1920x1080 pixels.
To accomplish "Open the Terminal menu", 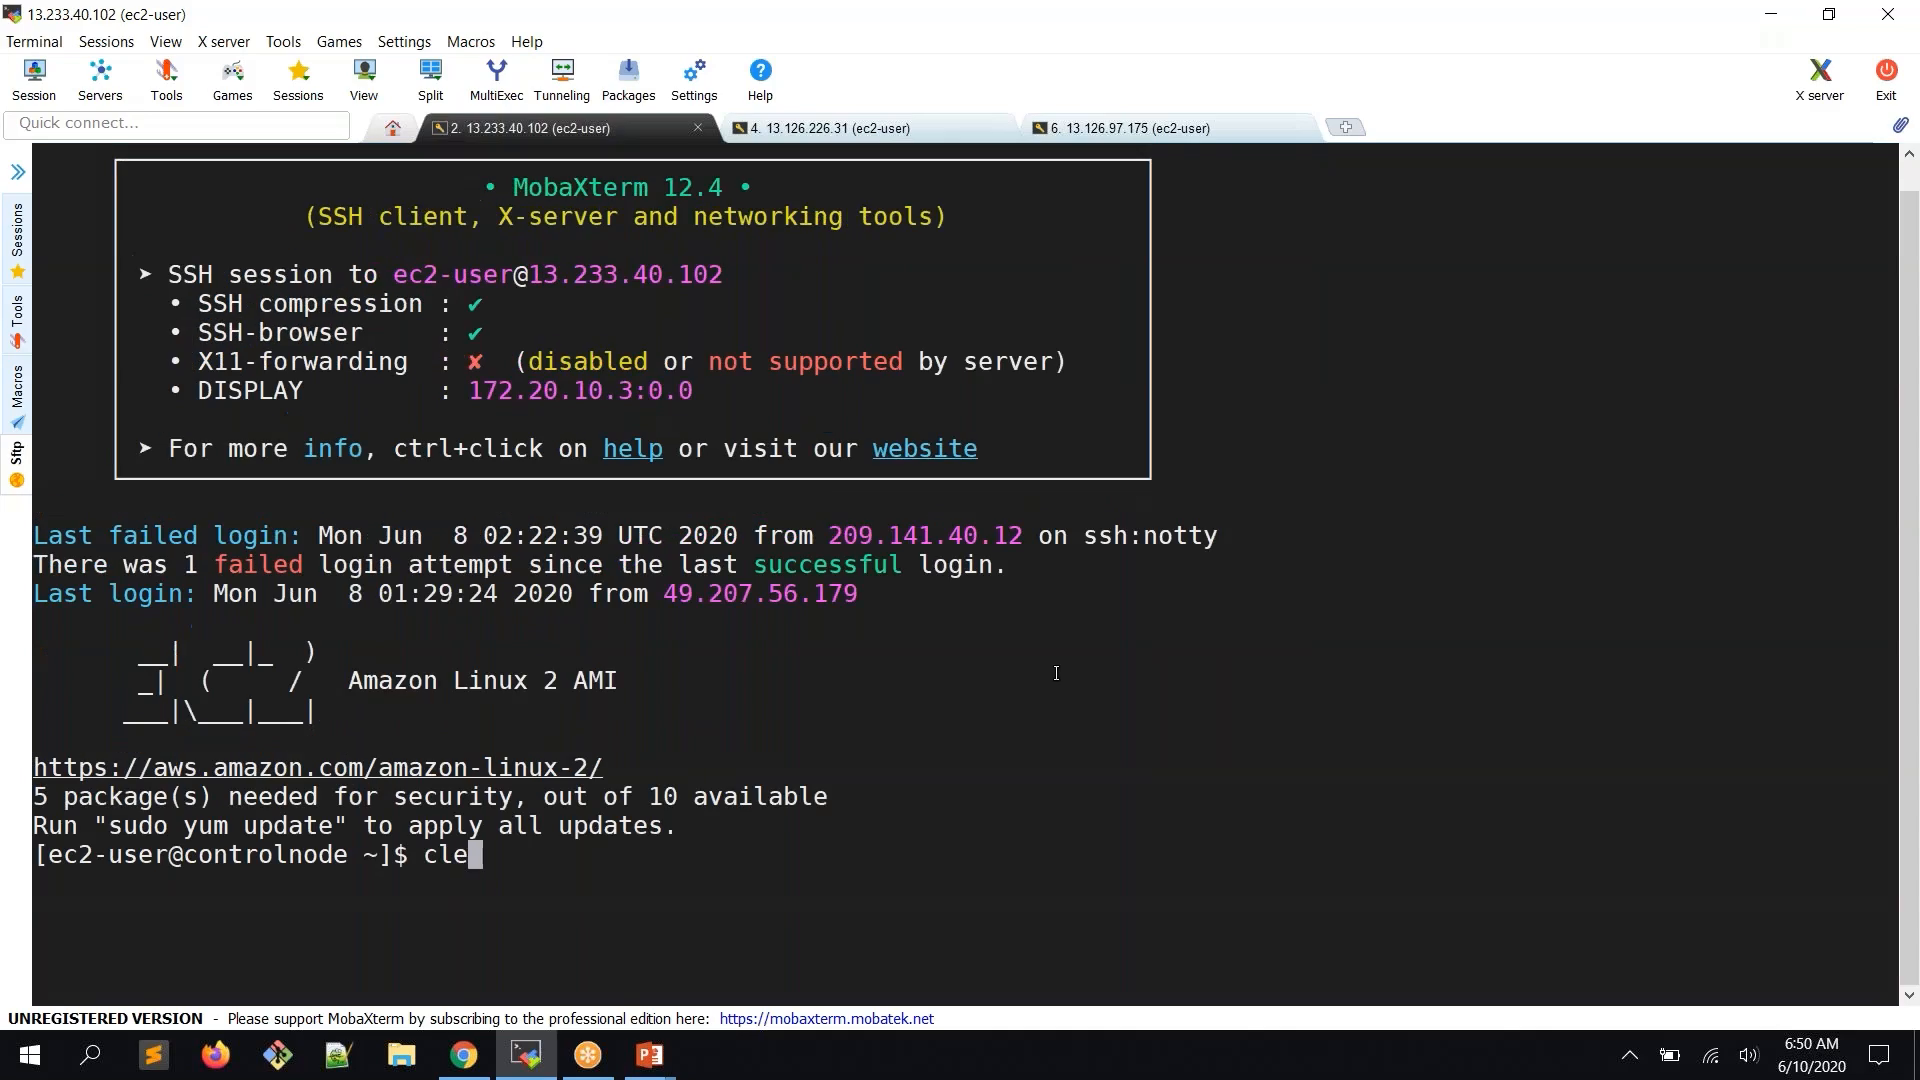I will click(x=34, y=41).
